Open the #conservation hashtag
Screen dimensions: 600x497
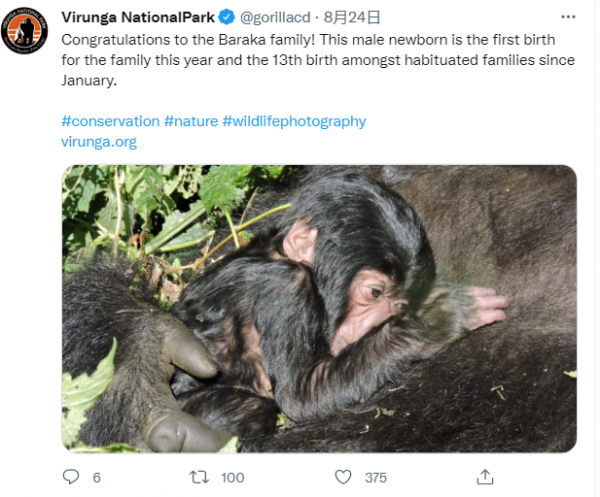[x=110, y=121]
